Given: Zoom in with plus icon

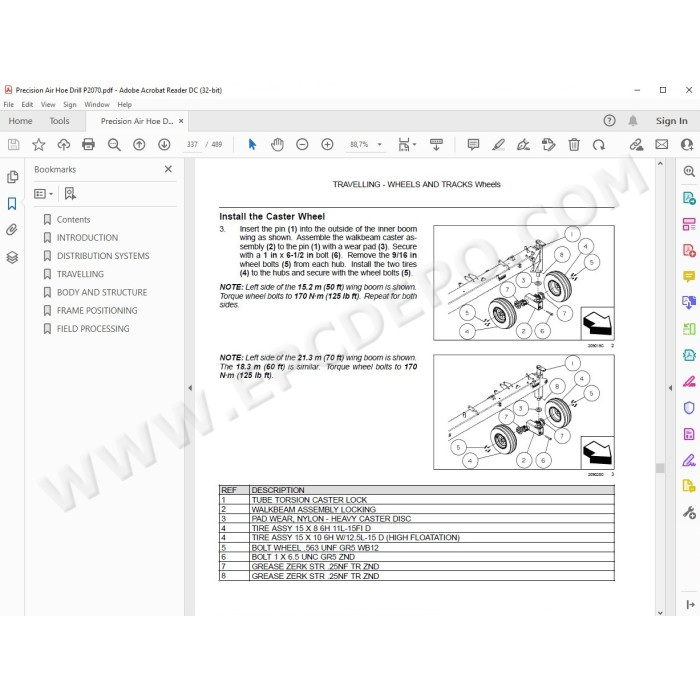Looking at the screenshot, I should tap(327, 144).
